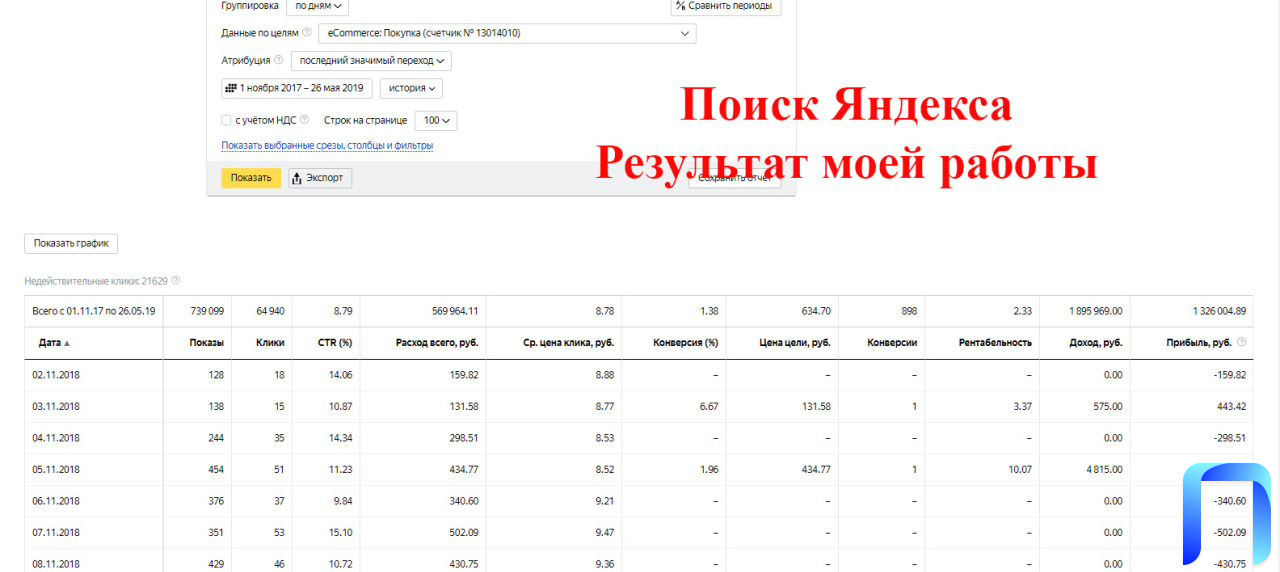Select date cell 02.11.2018
1280x572 pixels.
pos(56,375)
